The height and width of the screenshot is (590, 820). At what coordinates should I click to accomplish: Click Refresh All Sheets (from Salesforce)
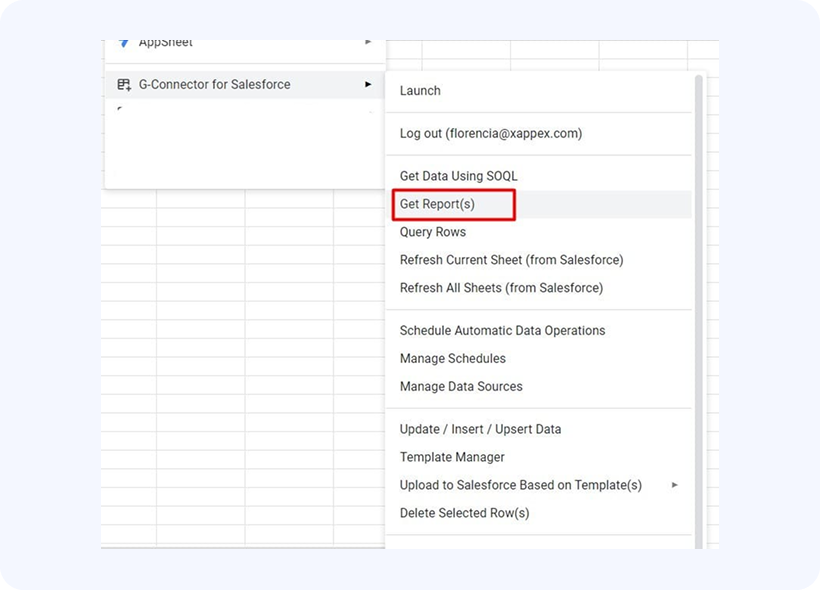coord(501,288)
